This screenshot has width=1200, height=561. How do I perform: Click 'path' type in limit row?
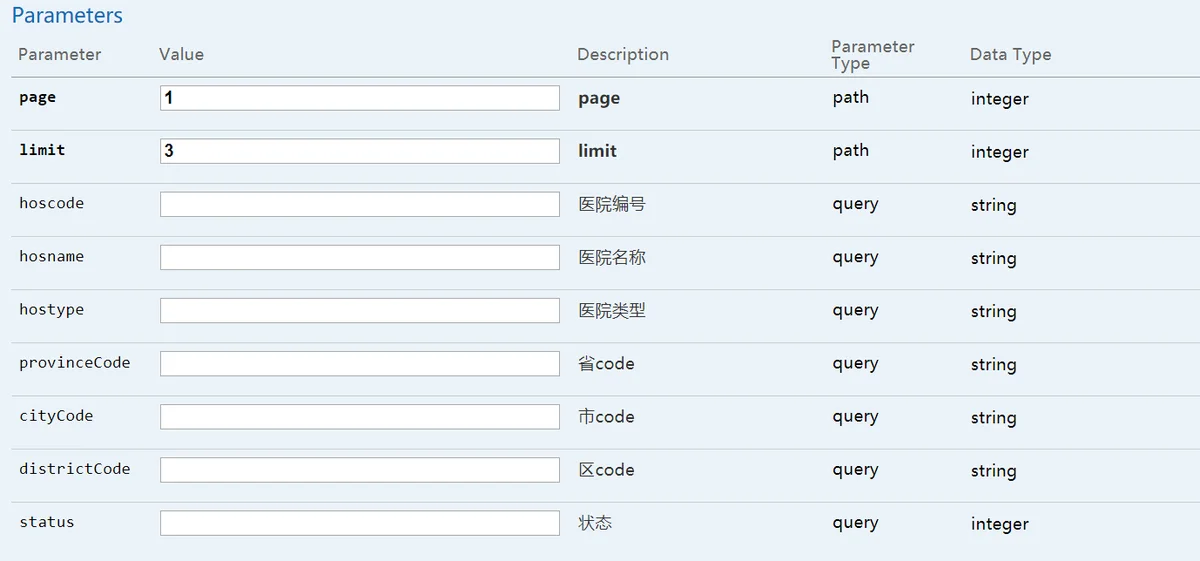click(850, 150)
